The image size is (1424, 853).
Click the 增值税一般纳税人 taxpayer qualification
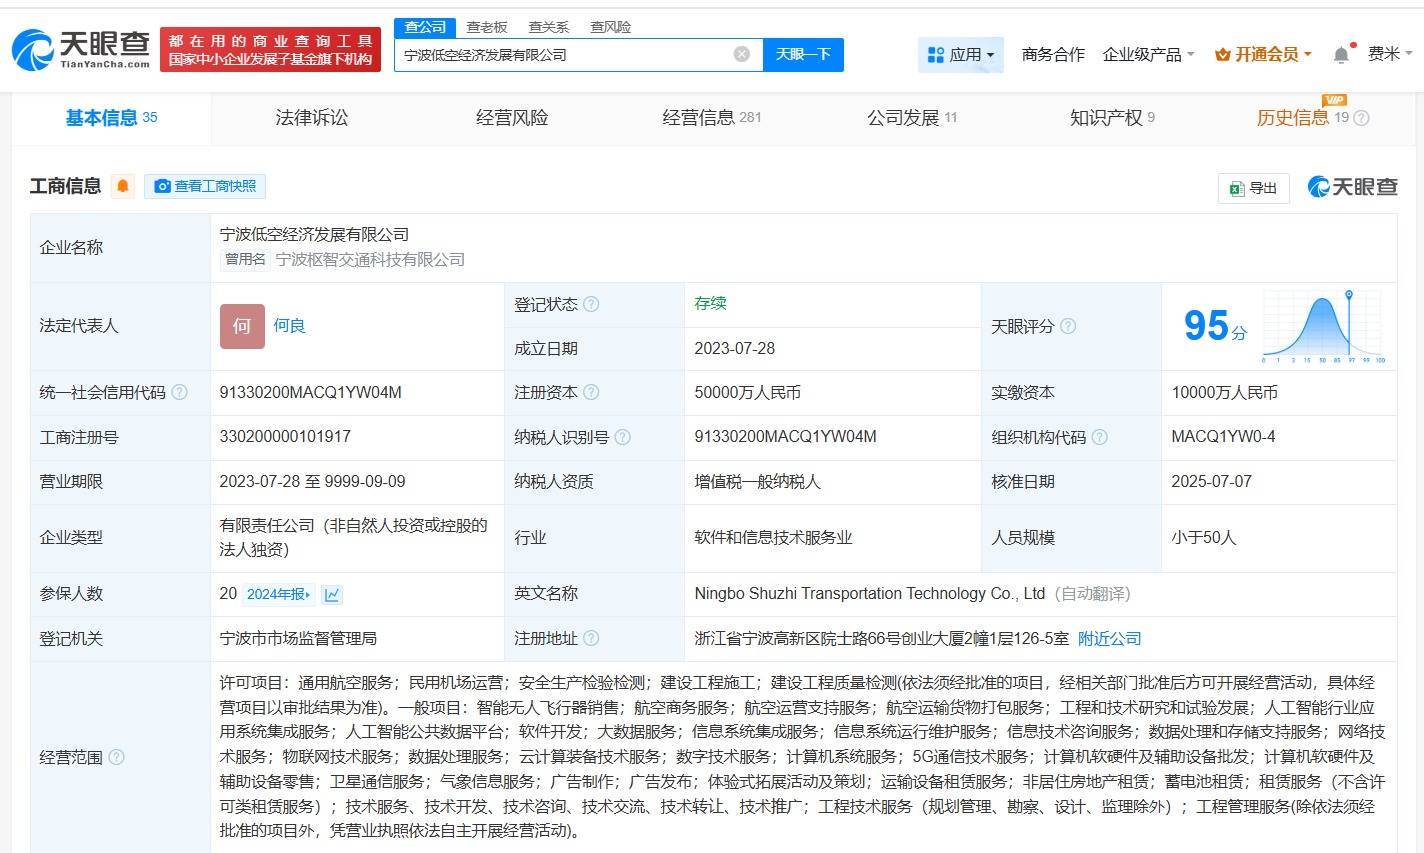(x=757, y=481)
